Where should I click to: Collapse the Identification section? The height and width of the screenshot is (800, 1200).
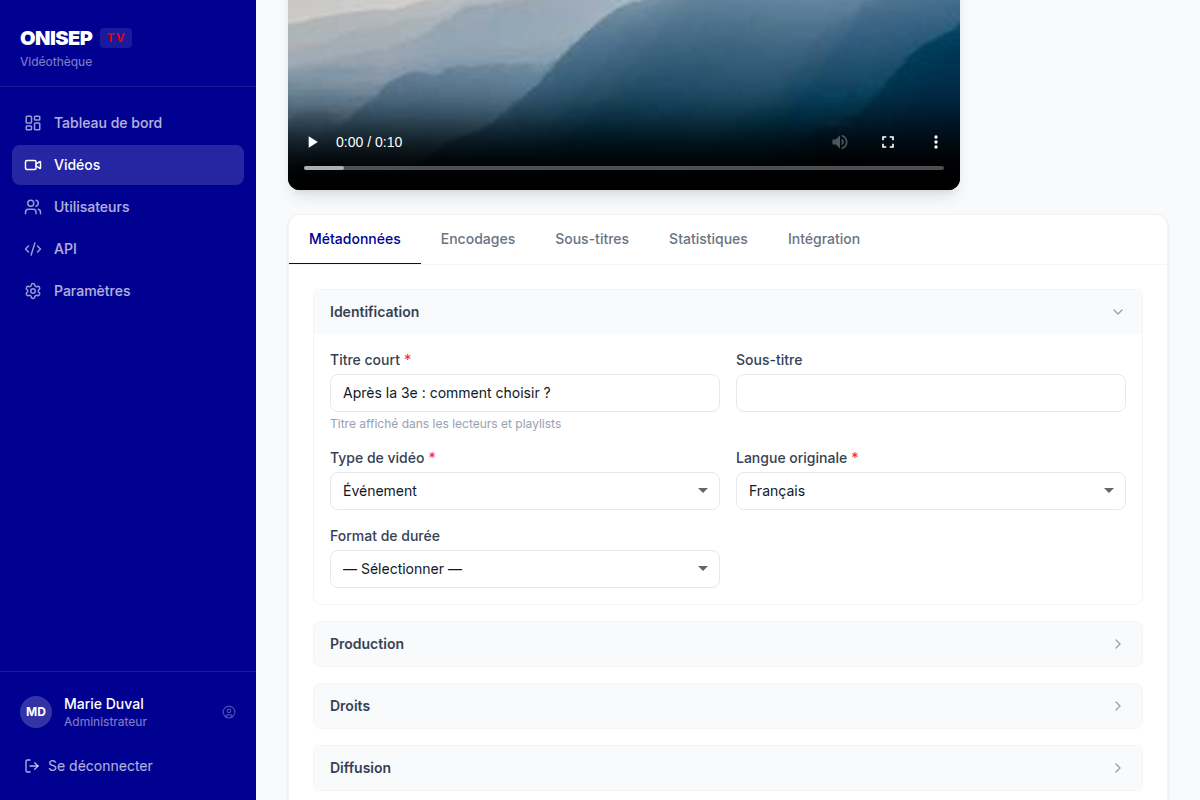click(x=728, y=312)
